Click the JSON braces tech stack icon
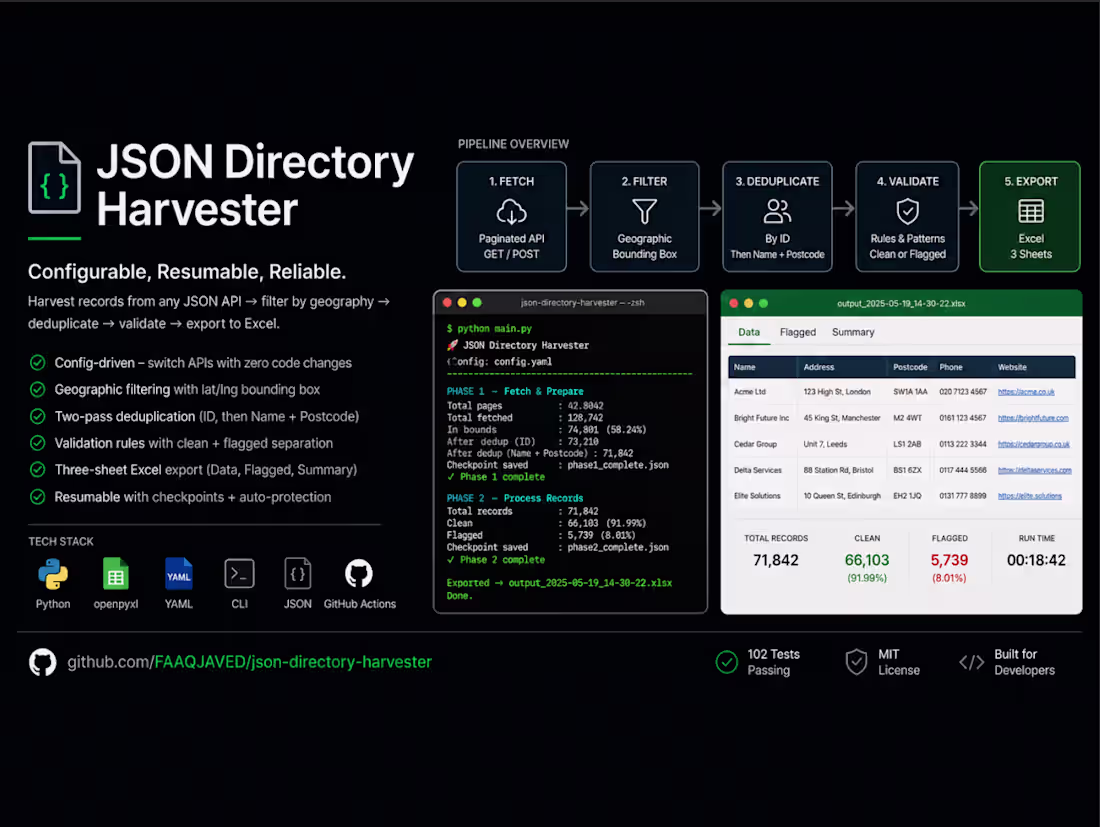This screenshot has width=1100, height=827. coord(297,574)
